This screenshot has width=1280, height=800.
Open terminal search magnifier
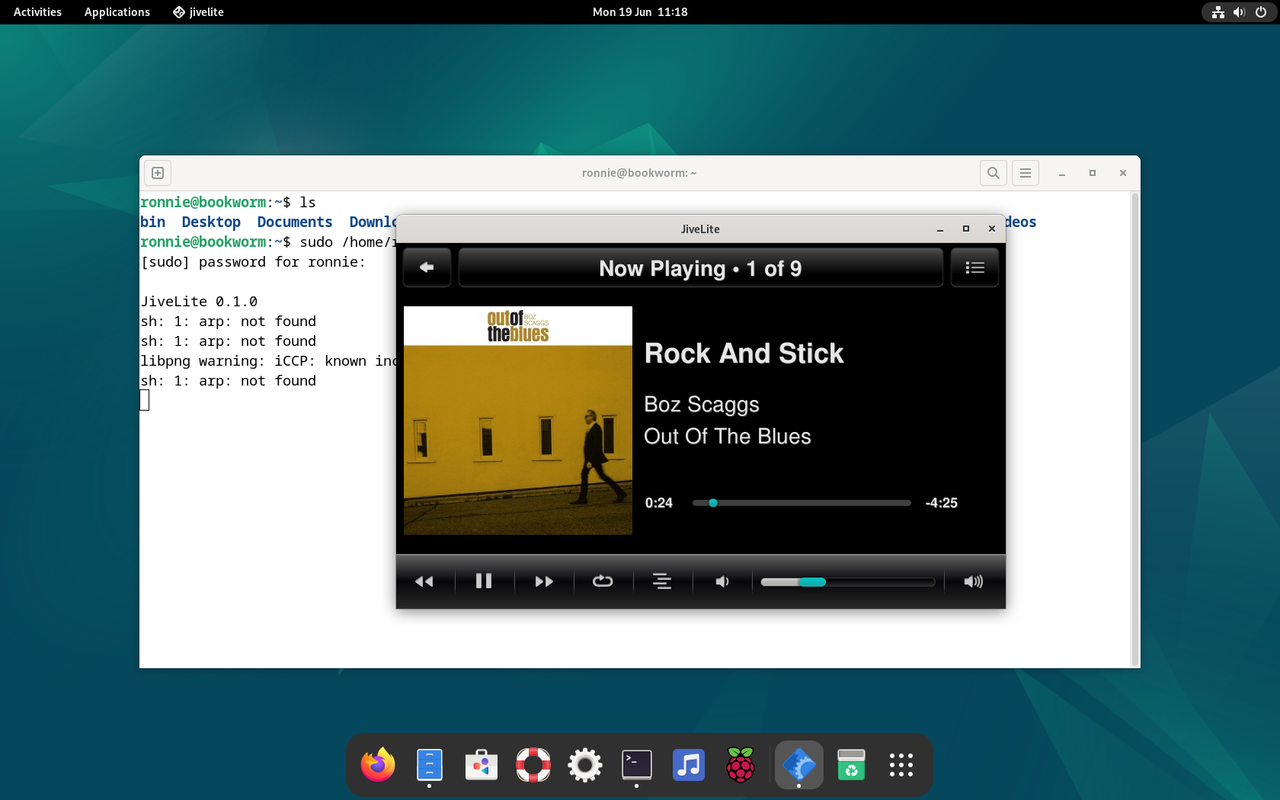click(993, 173)
